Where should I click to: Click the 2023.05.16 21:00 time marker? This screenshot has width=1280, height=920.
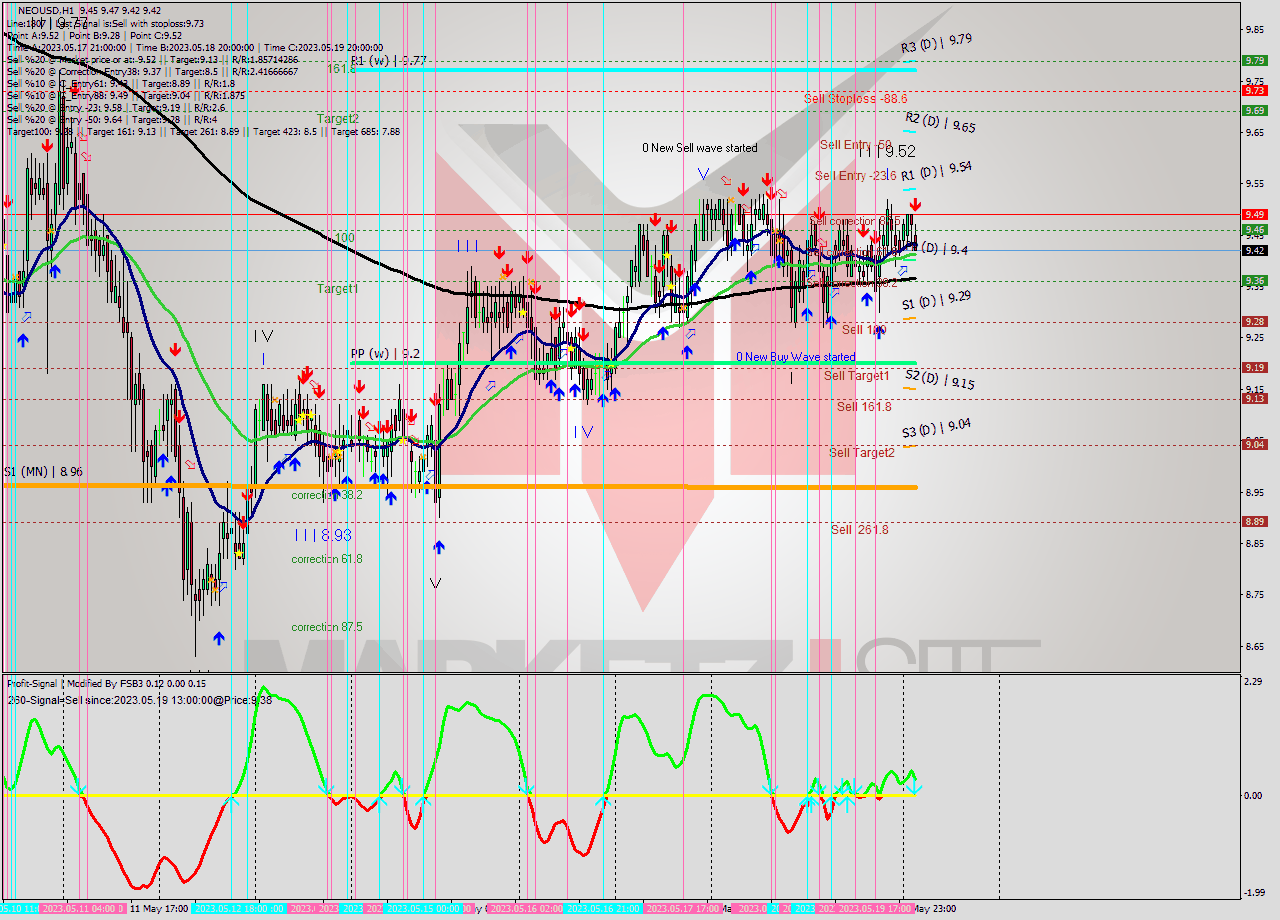(604, 909)
